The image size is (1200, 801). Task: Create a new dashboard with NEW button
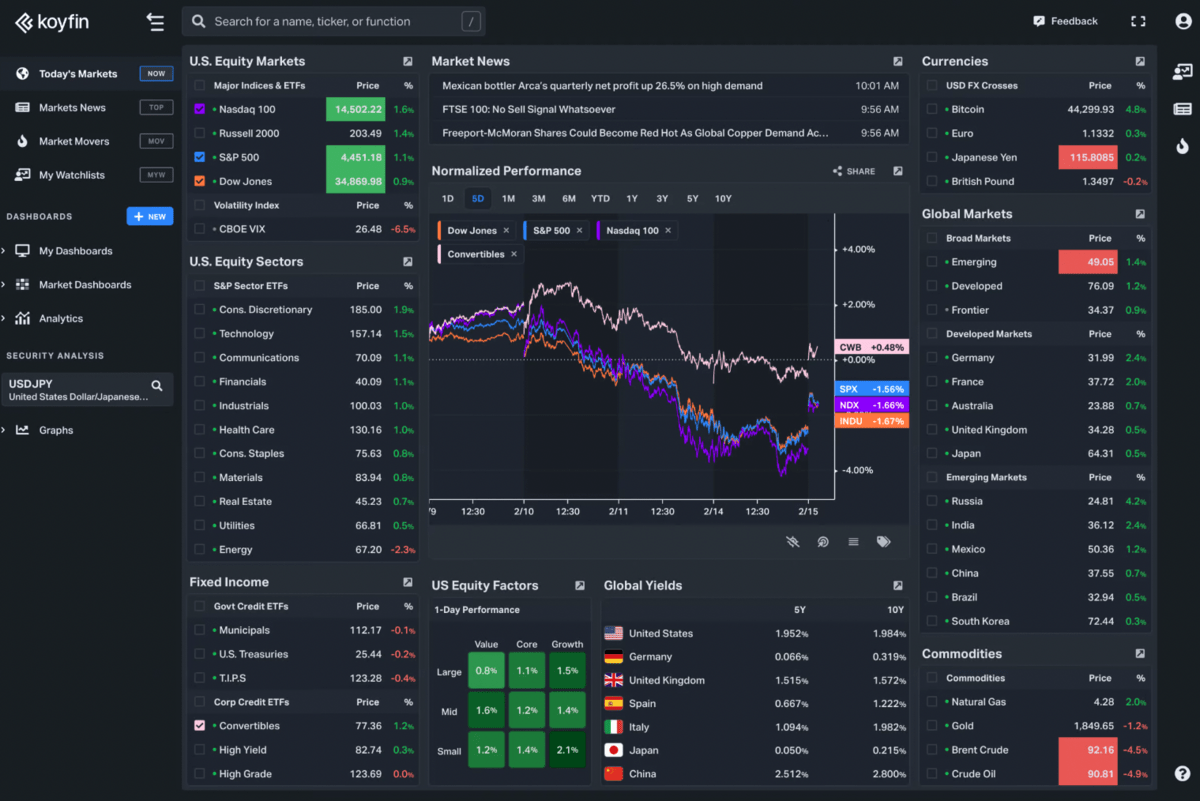point(150,216)
